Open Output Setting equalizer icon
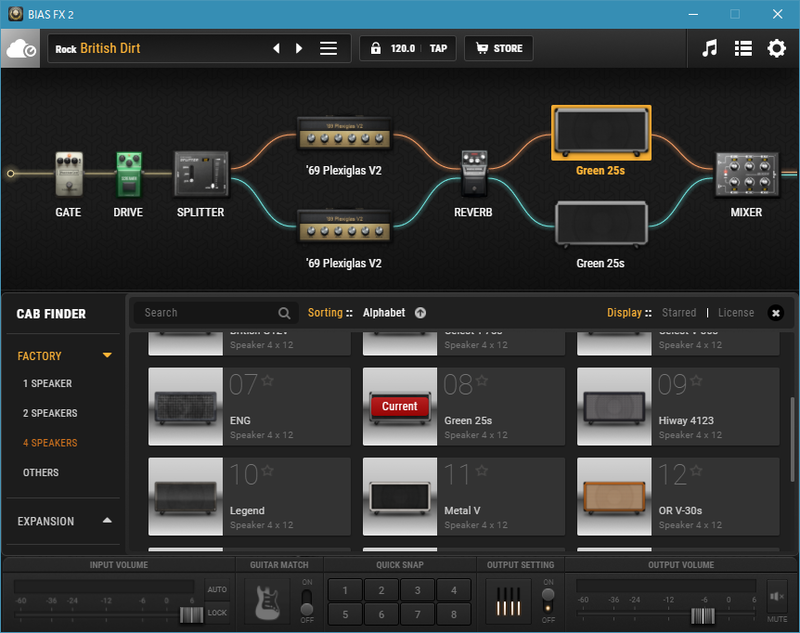The width and height of the screenshot is (800, 633). click(x=508, y=601)
